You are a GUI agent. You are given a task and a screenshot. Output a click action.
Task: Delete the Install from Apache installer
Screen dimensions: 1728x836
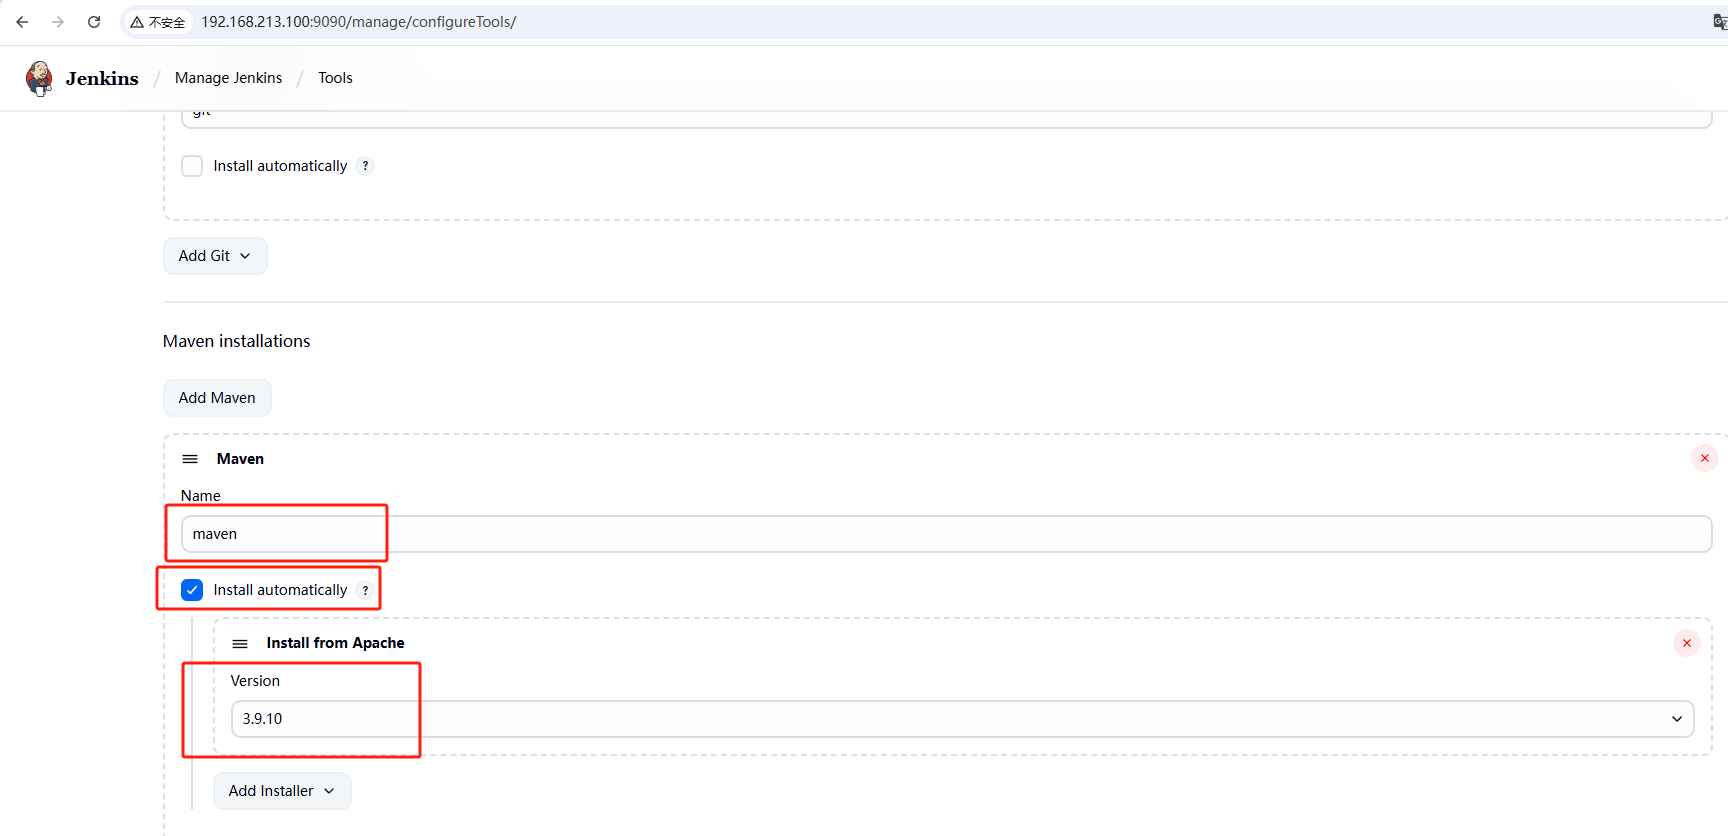[1687, 643]
